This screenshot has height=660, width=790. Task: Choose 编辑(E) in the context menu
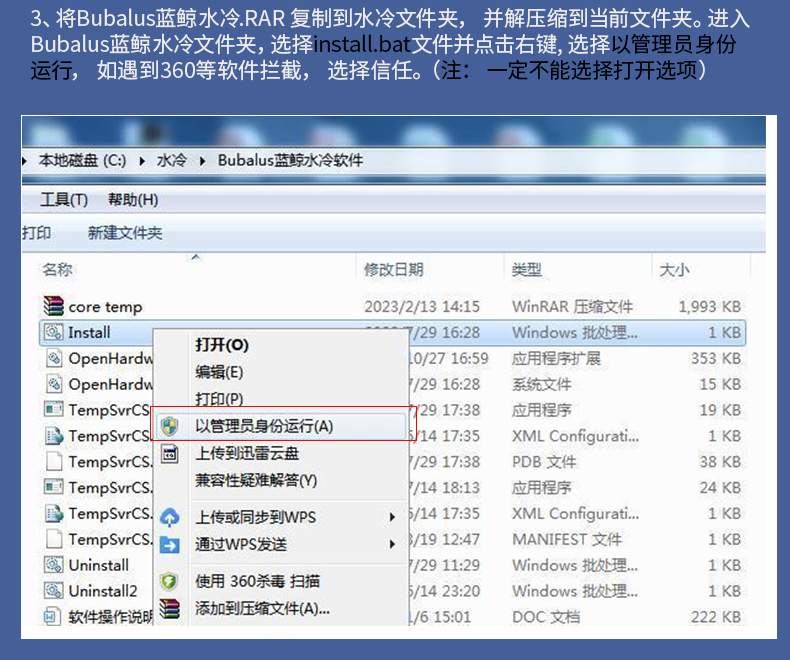click(x=219, y=372)
